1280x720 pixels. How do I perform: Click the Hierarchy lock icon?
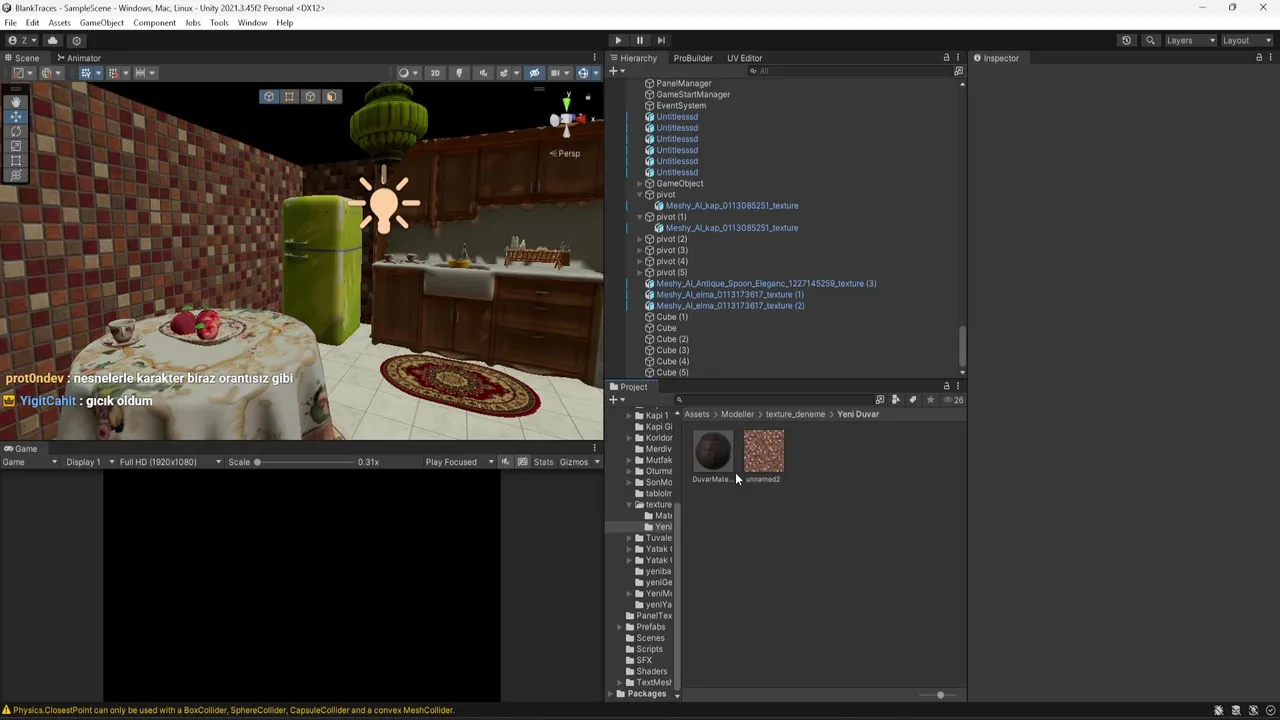pyautogui.click(x=946, y=58)
